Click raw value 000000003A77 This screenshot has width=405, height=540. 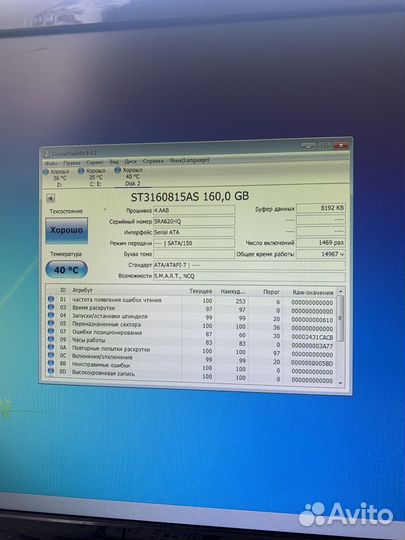(312, 346)
